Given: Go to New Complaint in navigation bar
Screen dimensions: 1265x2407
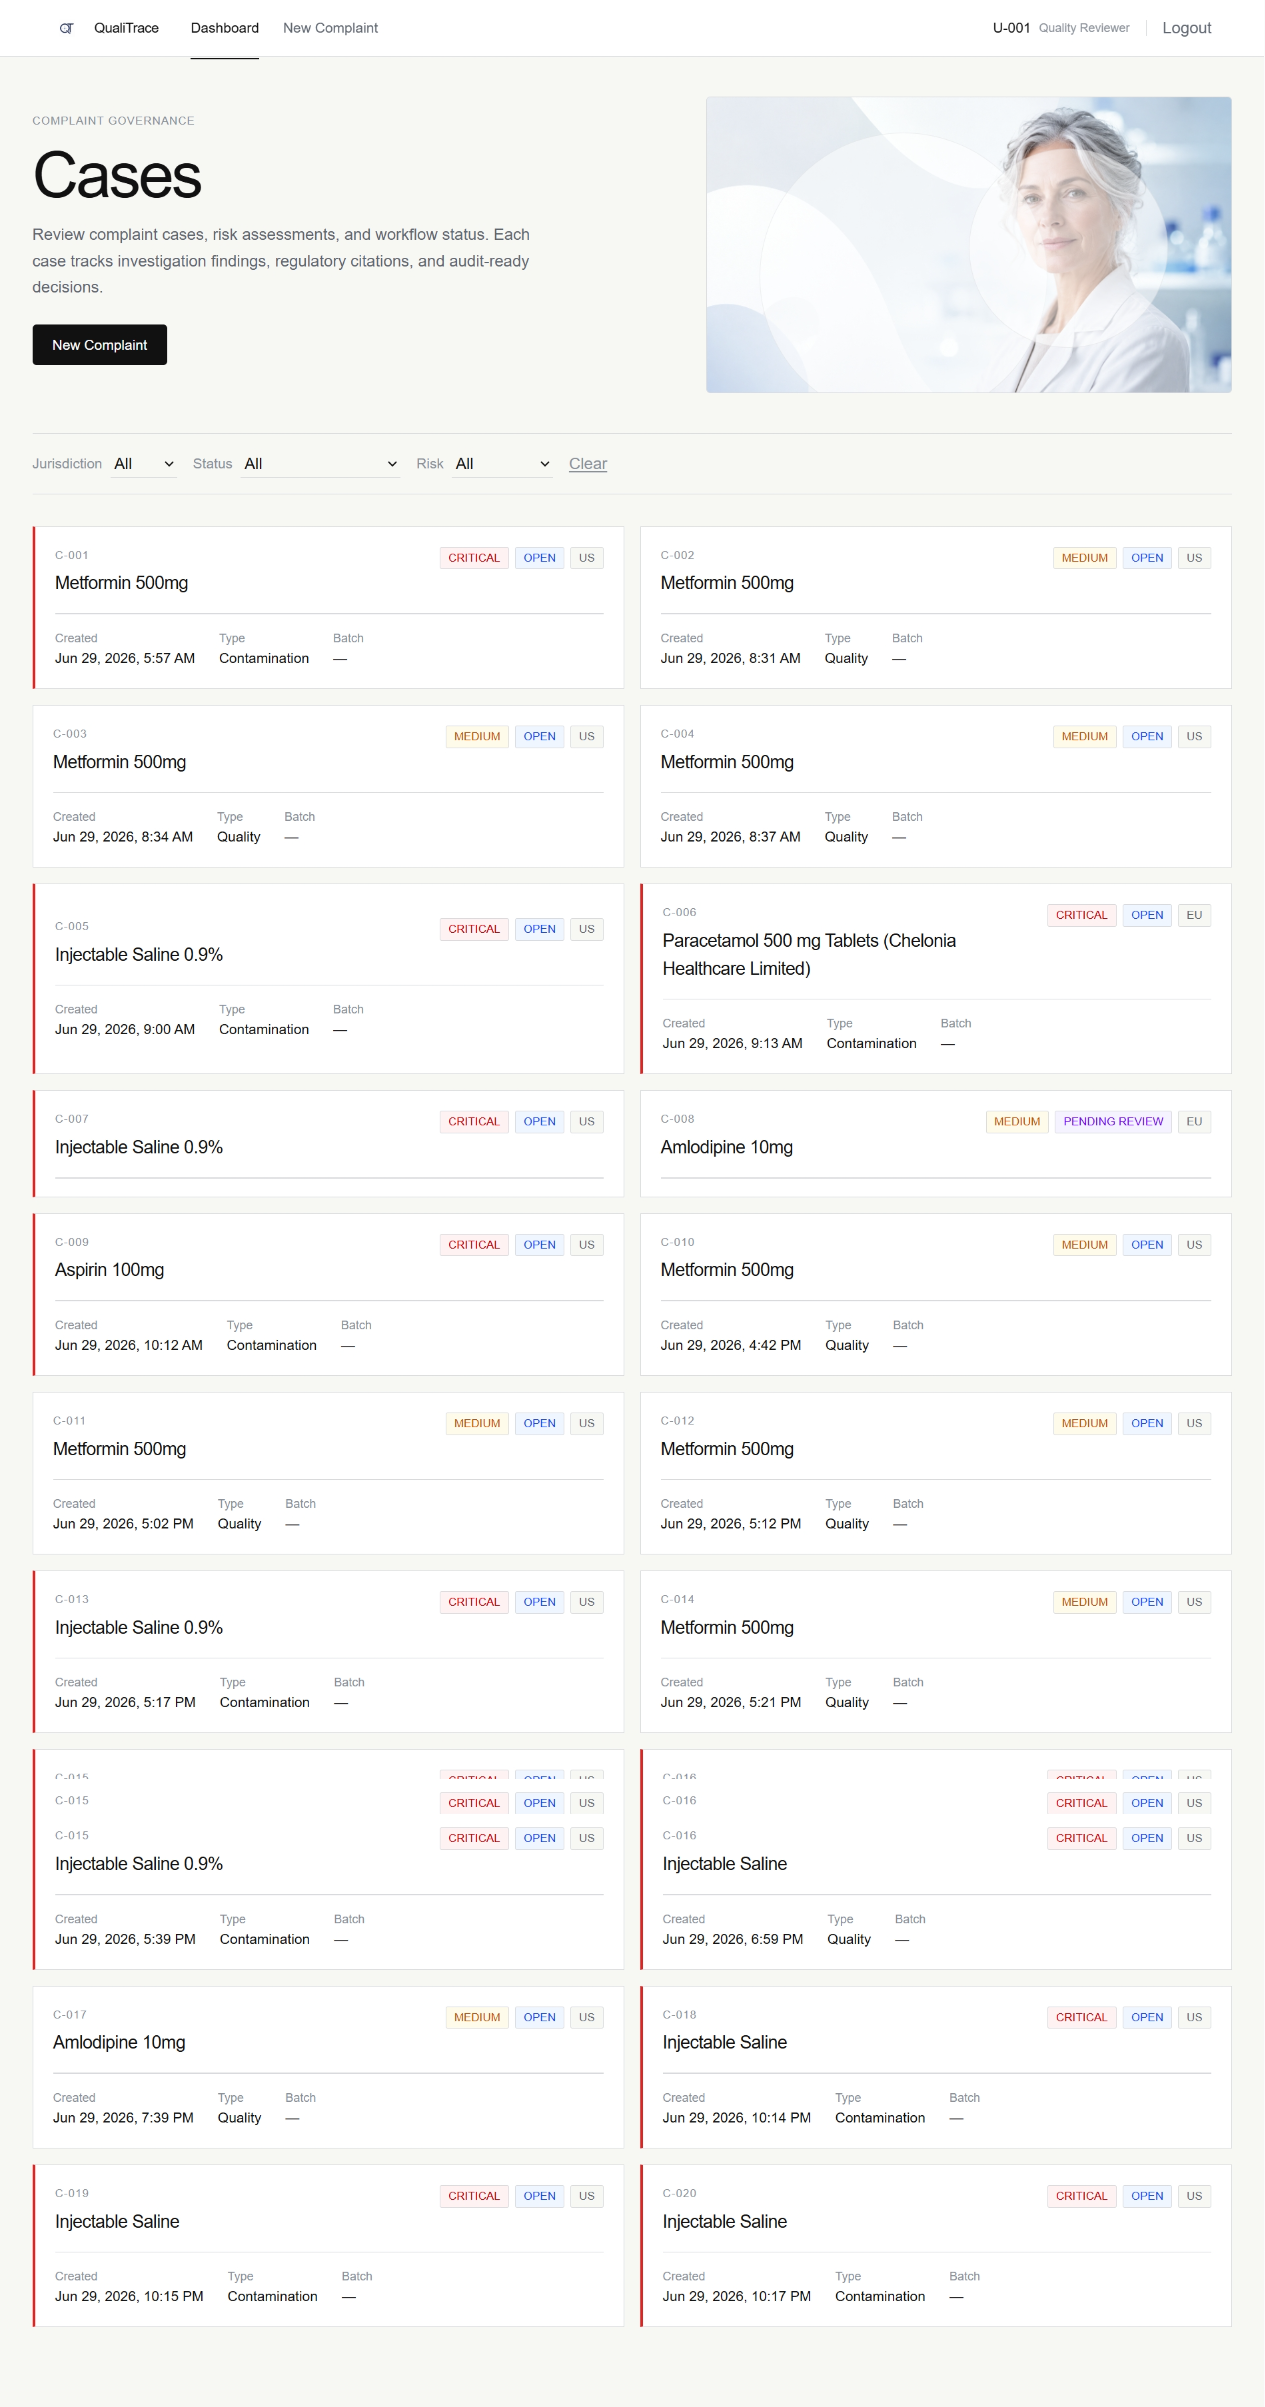Looking at the screenshot, I should pos(330,28).
